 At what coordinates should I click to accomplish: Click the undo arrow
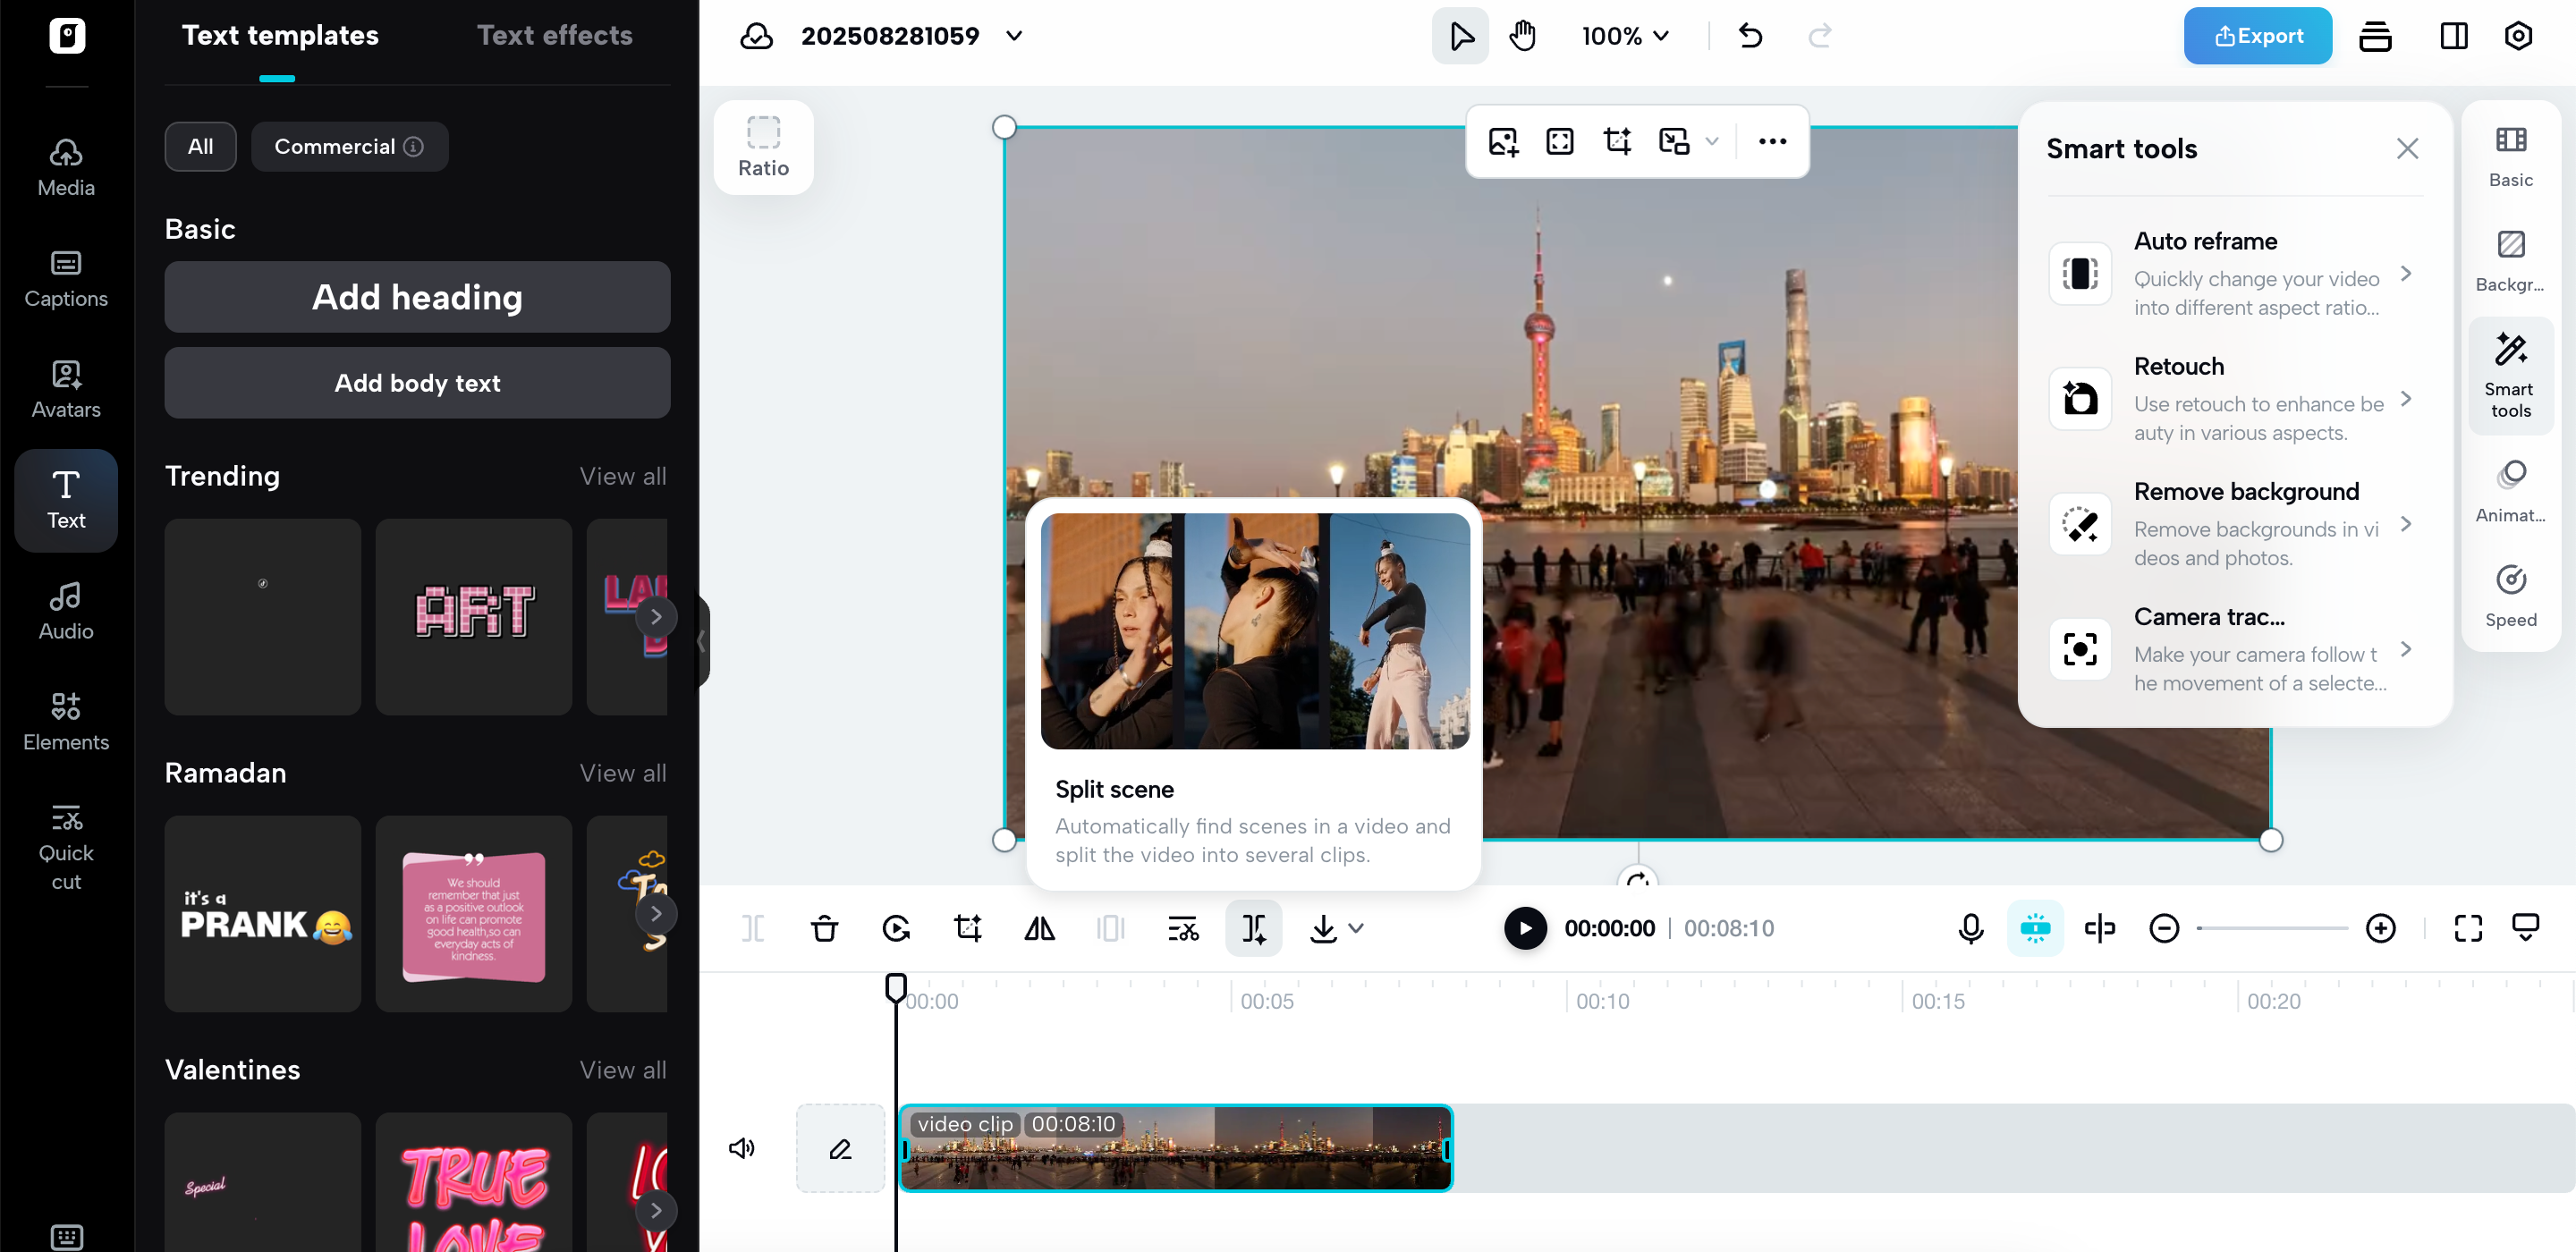pos(1750,36)
